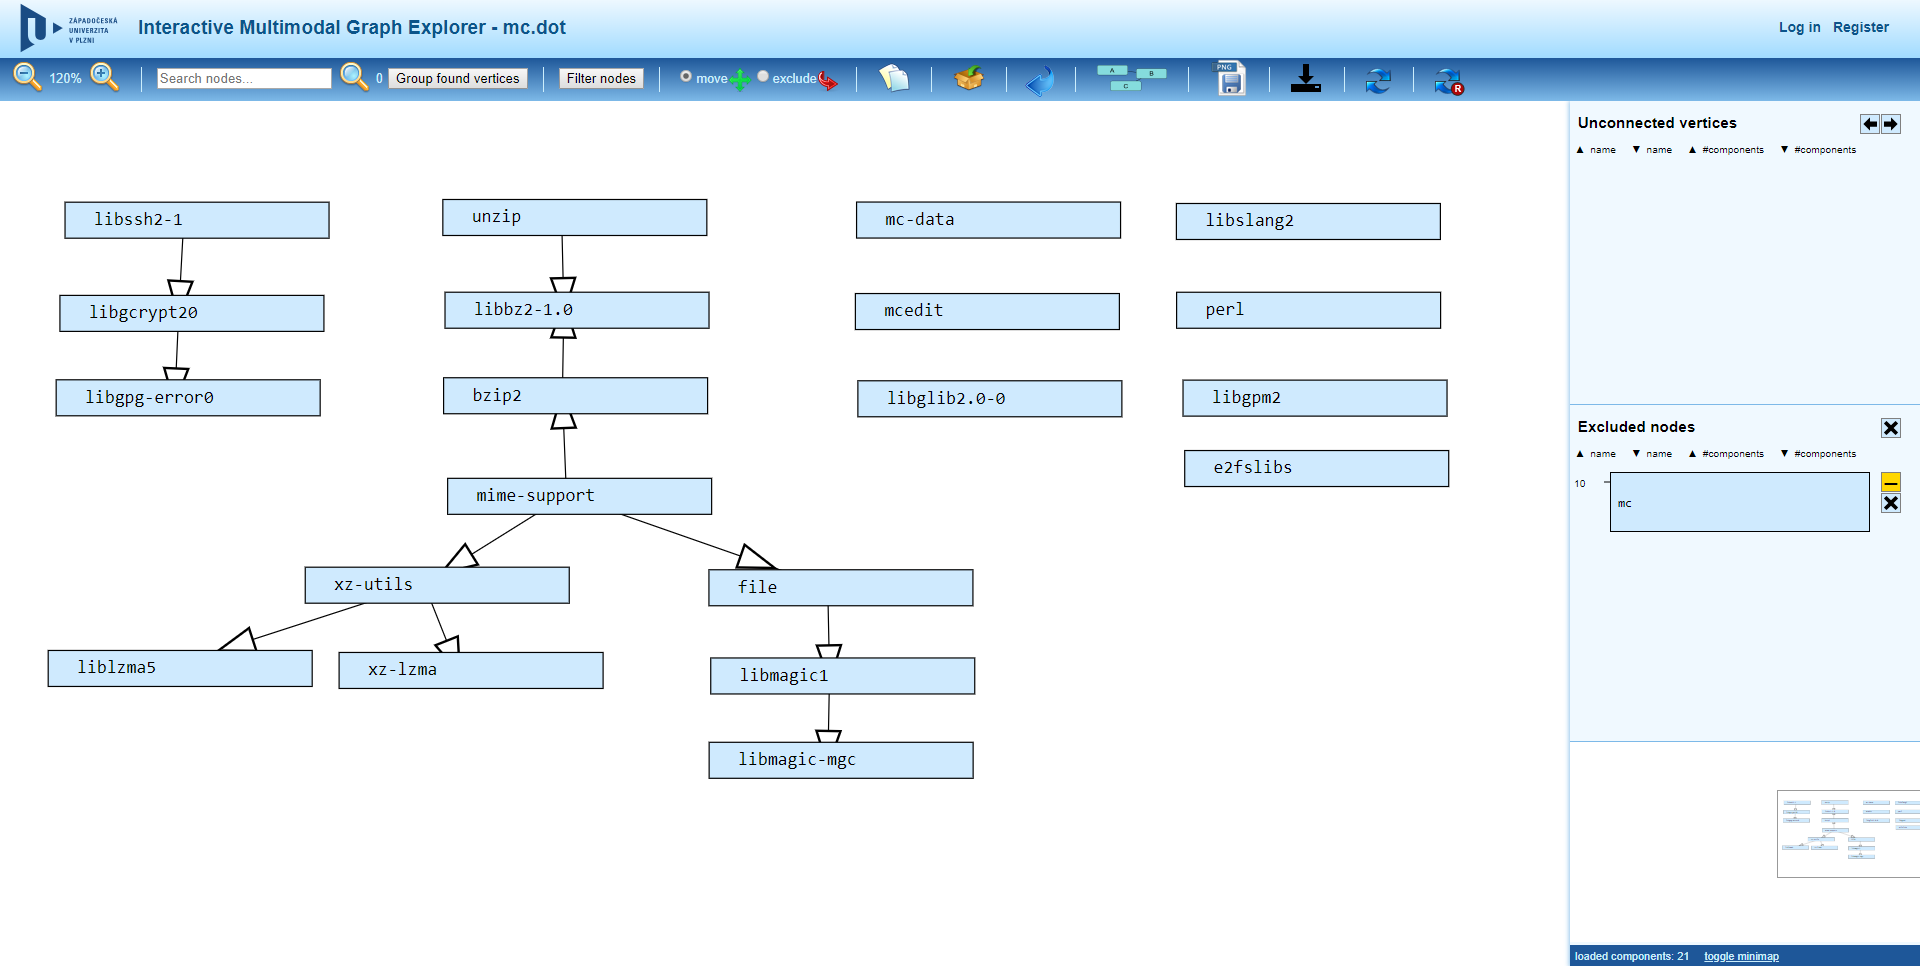The width and height of the screenshot is (1920, 966).
Task: Click X icon beside Excluded nodes heading
Action: click(x=1891, y=428)
